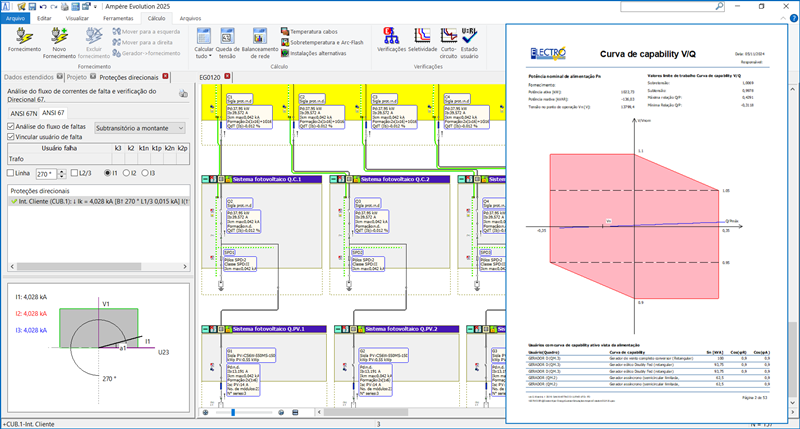Click the lock icon of Sistema fotovoltaico Q.C.1

(x=229, y=179)
